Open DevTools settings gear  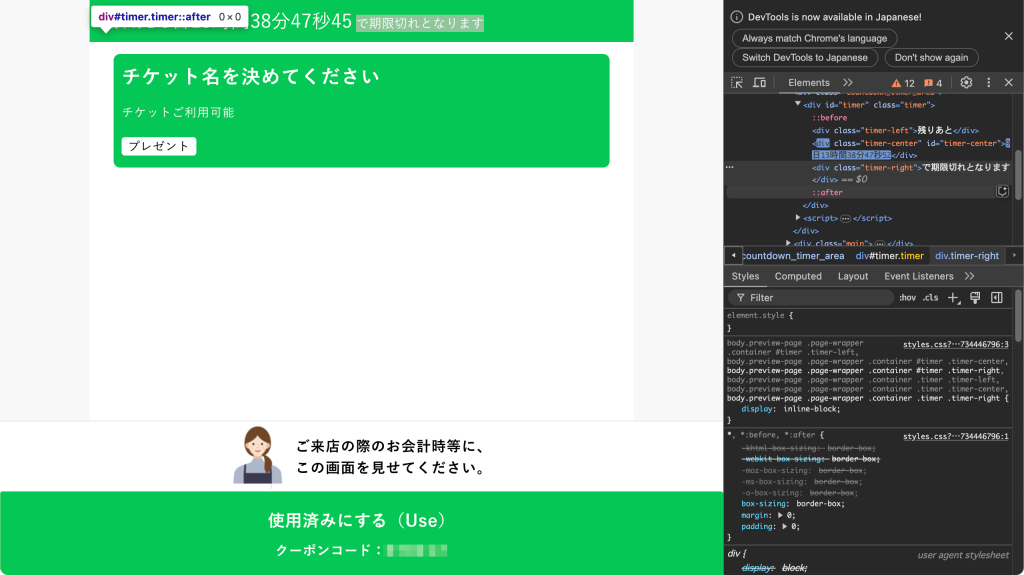966,82
